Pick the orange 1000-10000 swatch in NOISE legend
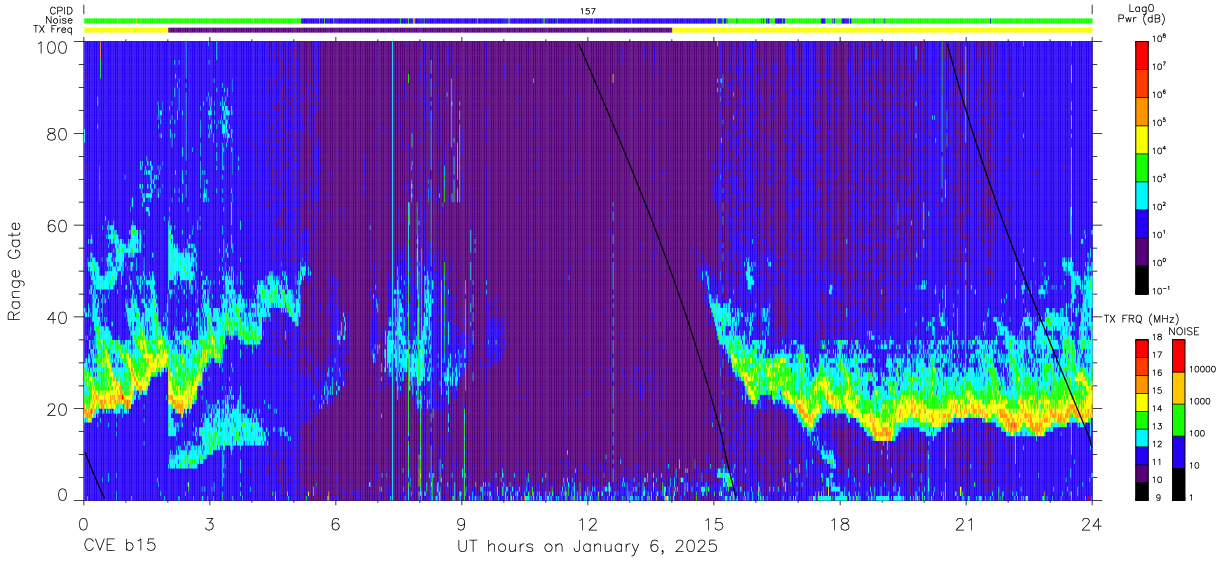Image resolution: width=1228 pixels, height=567 pixels. (1179, 388)
